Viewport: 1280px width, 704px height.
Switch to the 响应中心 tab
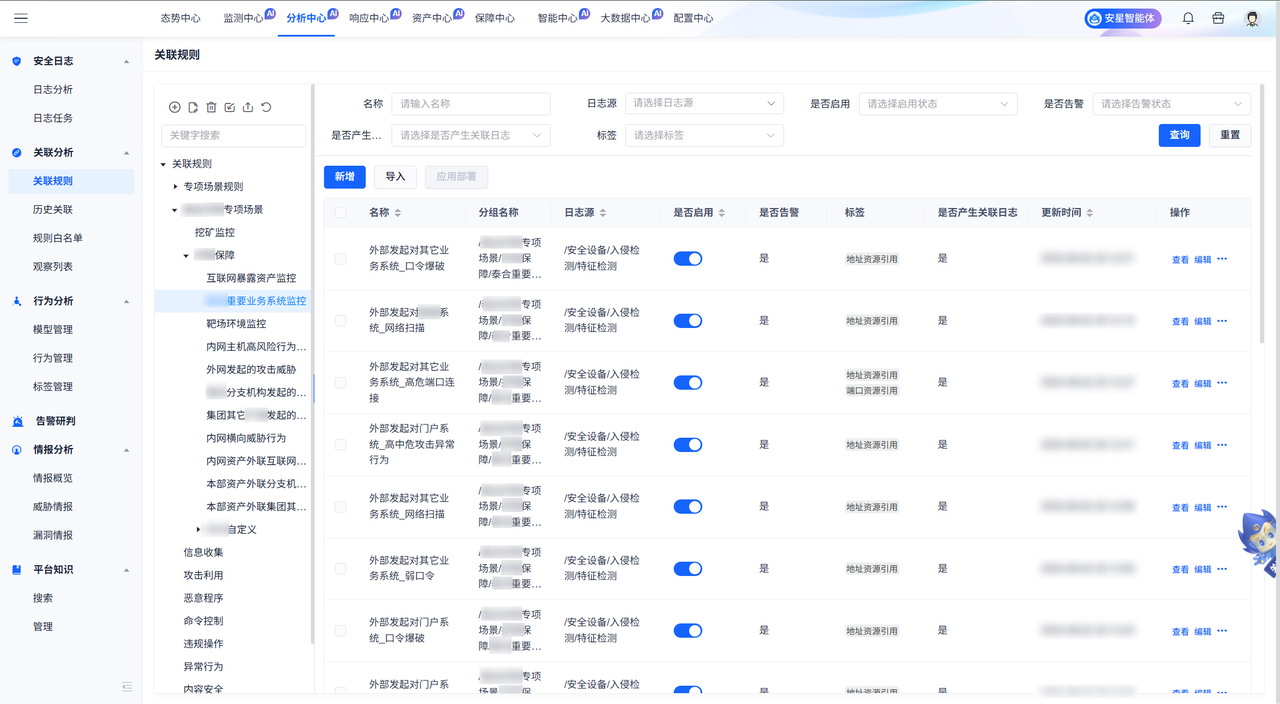coord(368,17)
